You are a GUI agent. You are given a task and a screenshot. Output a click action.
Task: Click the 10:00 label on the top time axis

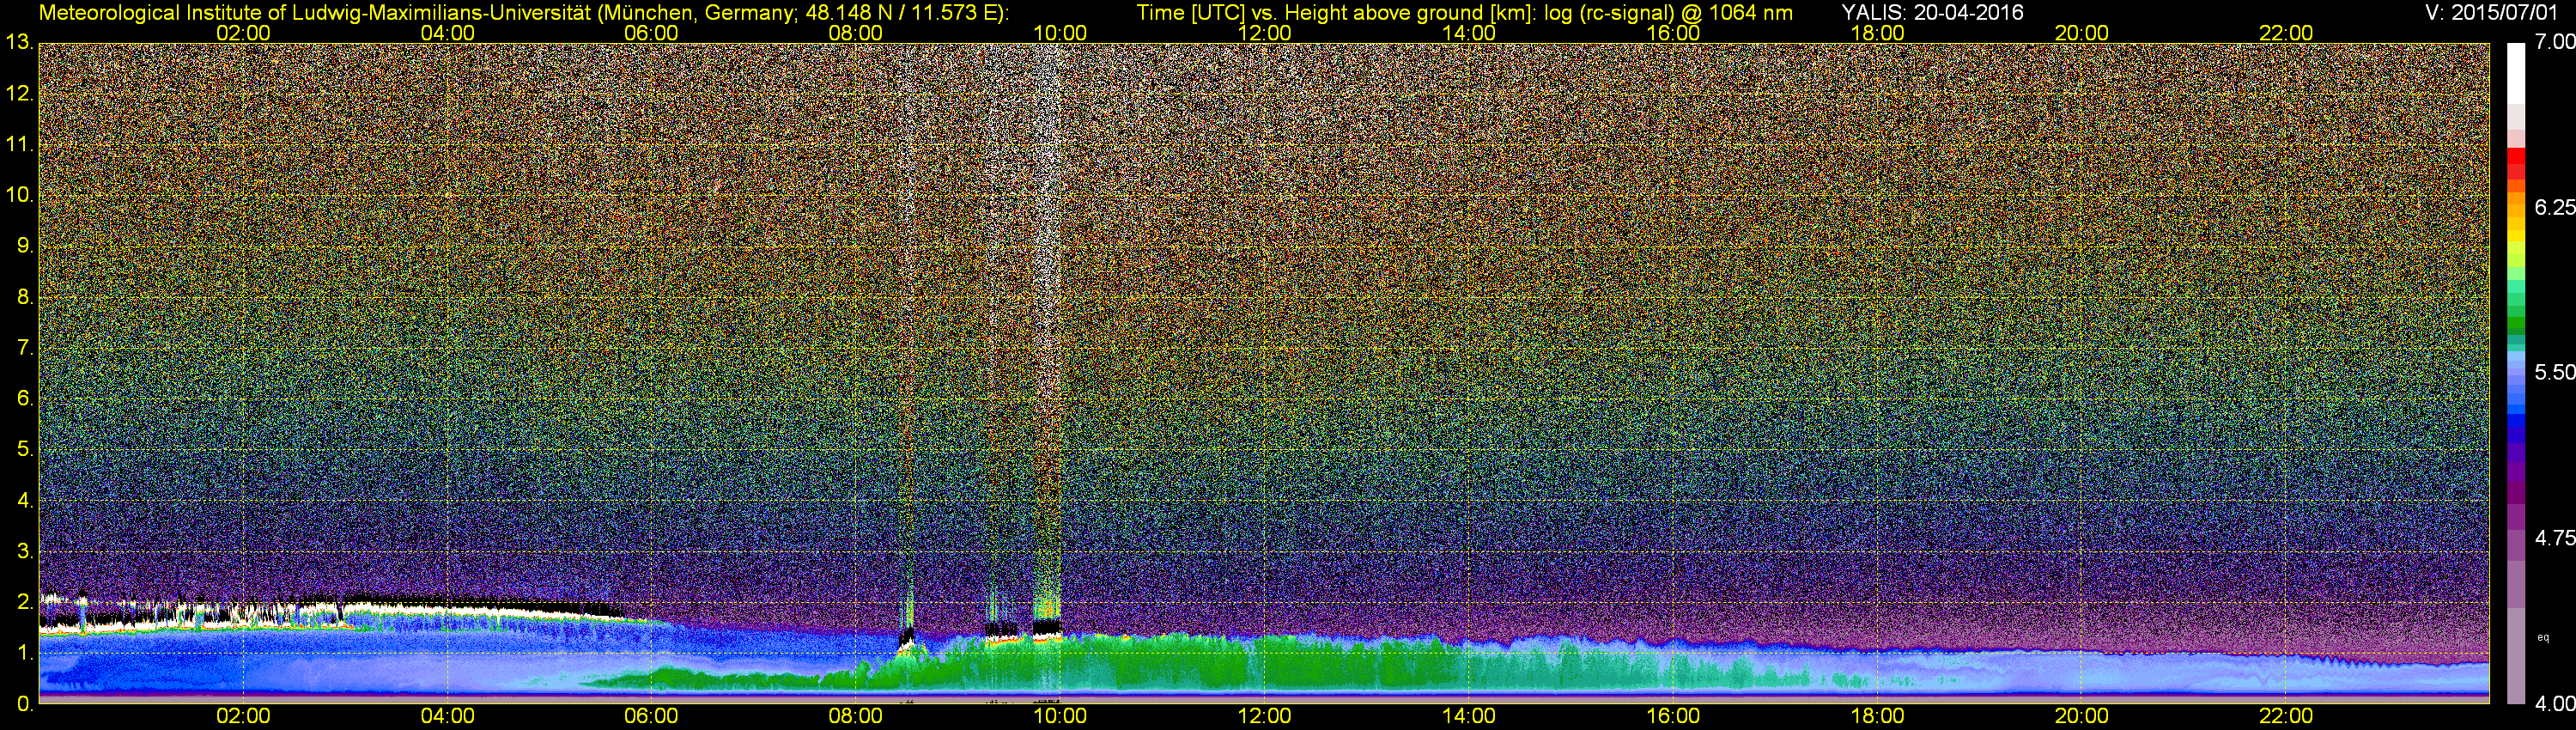point(1060,33)
